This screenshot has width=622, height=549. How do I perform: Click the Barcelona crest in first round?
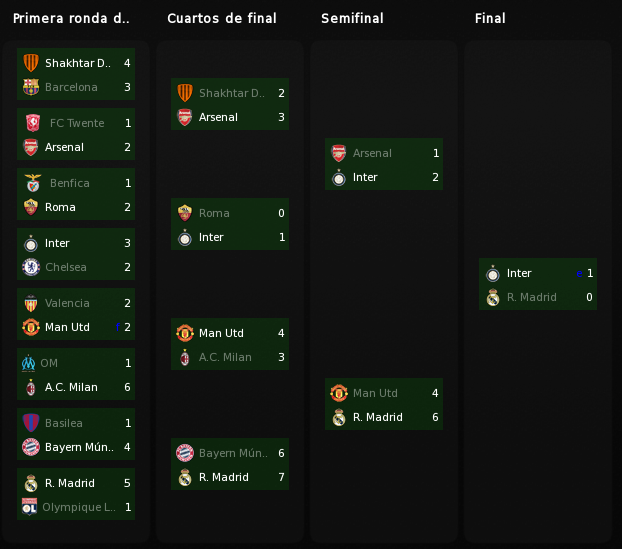click(x=31, y=87)
